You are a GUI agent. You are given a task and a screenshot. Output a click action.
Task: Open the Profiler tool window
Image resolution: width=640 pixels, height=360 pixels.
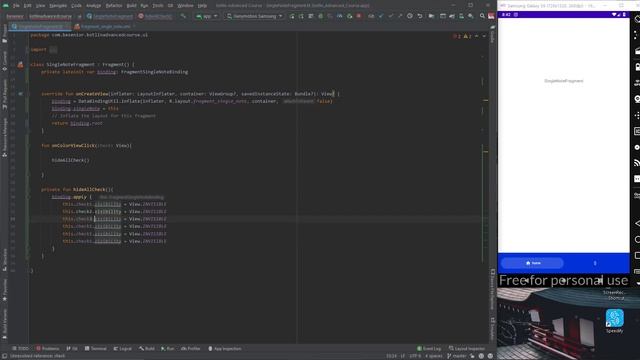[191, 349]
